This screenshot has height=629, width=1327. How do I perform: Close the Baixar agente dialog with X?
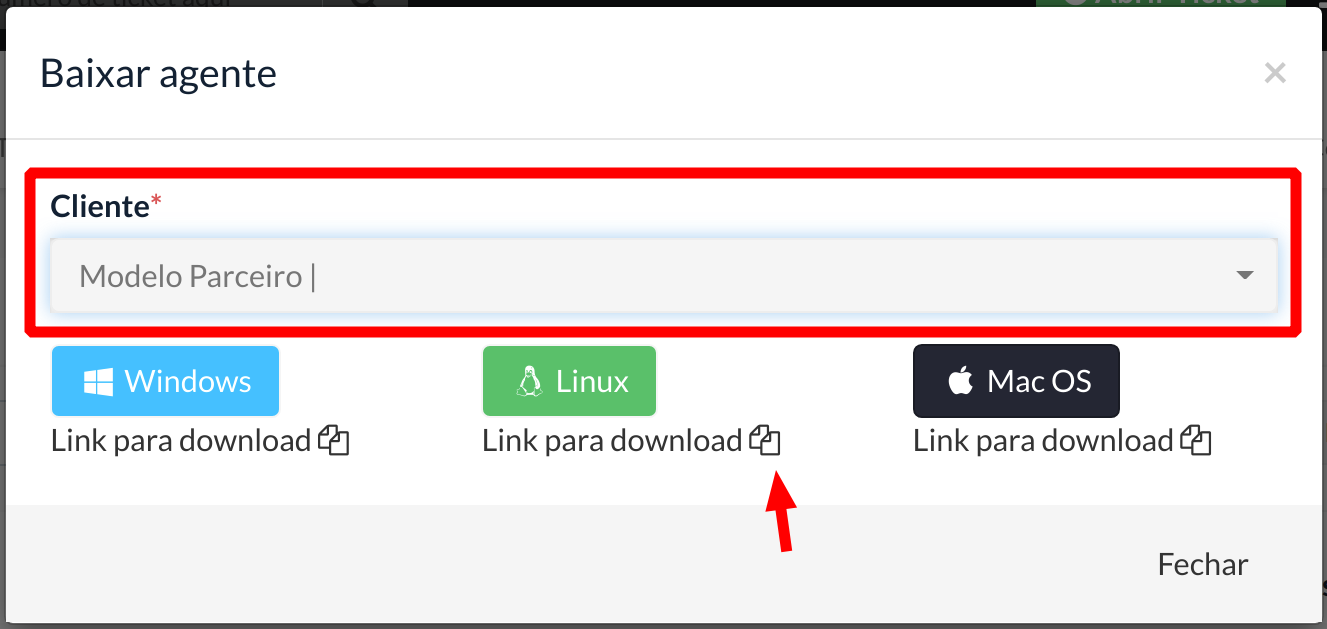(1274, 72)
